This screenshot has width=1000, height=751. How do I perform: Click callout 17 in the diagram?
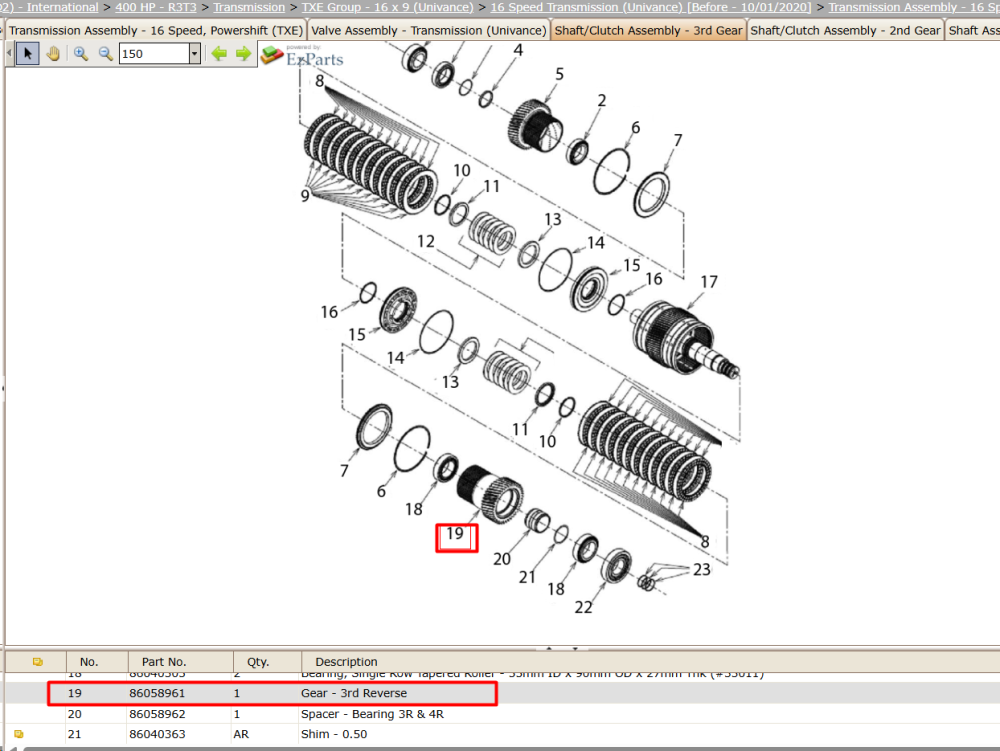[x=709, y=282]
